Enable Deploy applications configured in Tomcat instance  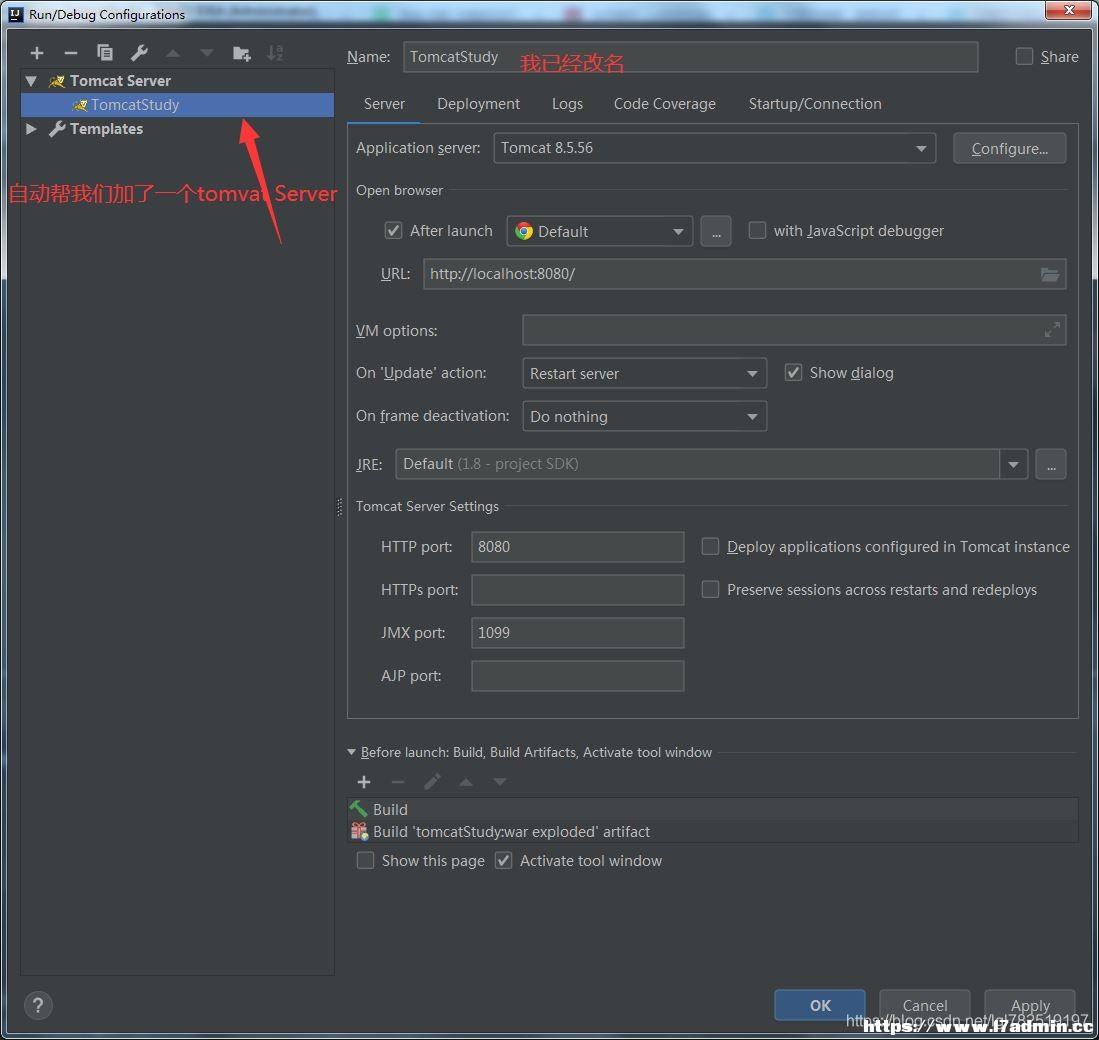coord(710,547)
